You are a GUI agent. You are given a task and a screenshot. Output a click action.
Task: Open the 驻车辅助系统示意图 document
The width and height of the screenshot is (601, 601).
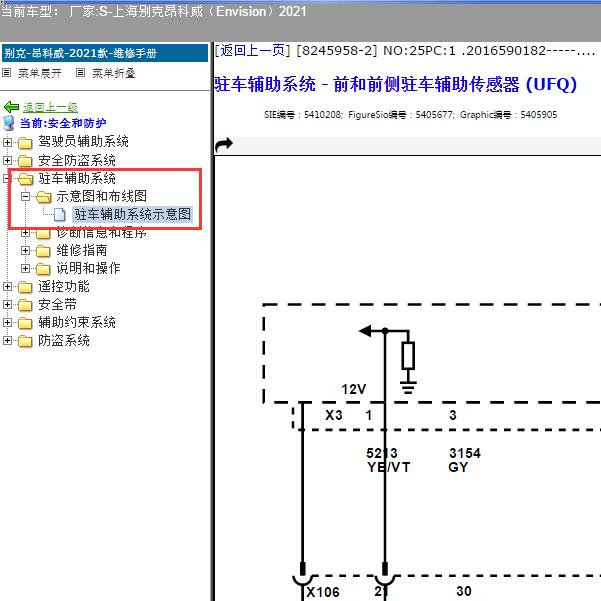click(x=132, y=214)
